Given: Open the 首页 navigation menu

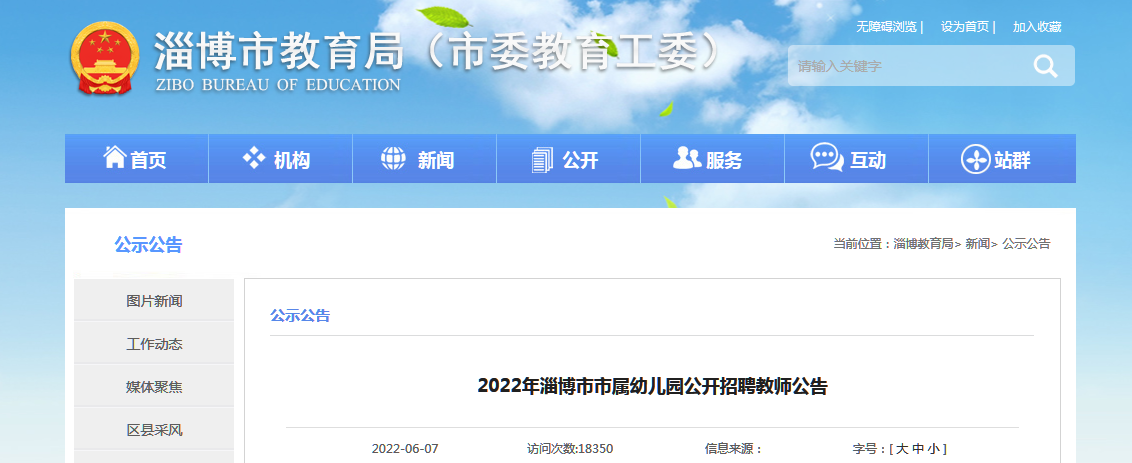Looking at the screenshot, I should point(136,158).
